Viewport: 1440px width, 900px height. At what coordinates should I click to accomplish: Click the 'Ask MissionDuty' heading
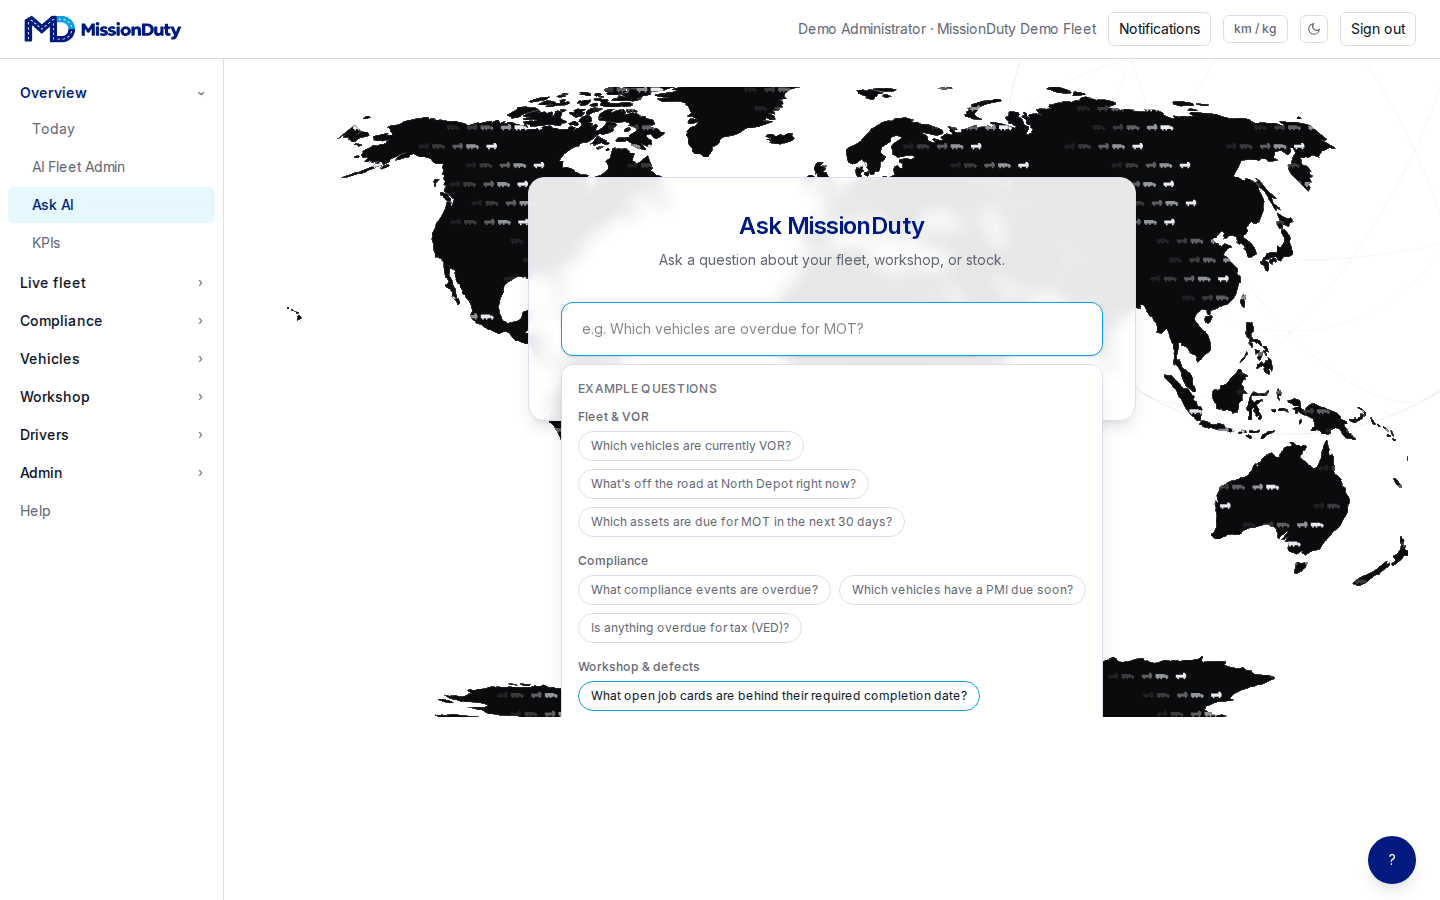(x=832, y=226)
